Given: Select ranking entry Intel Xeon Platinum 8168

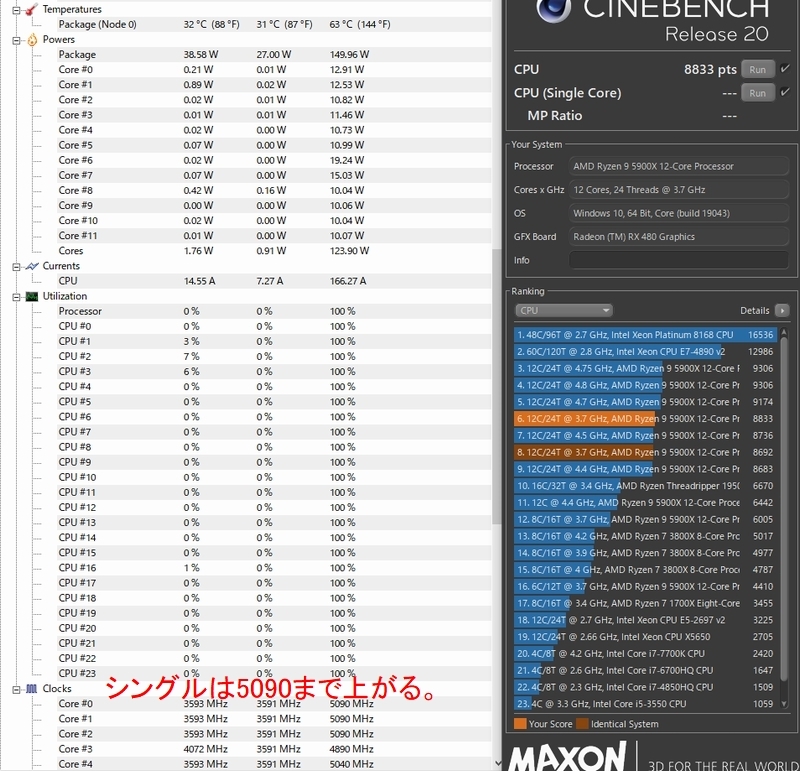Looking at the screenshot, I should (645, 335).
